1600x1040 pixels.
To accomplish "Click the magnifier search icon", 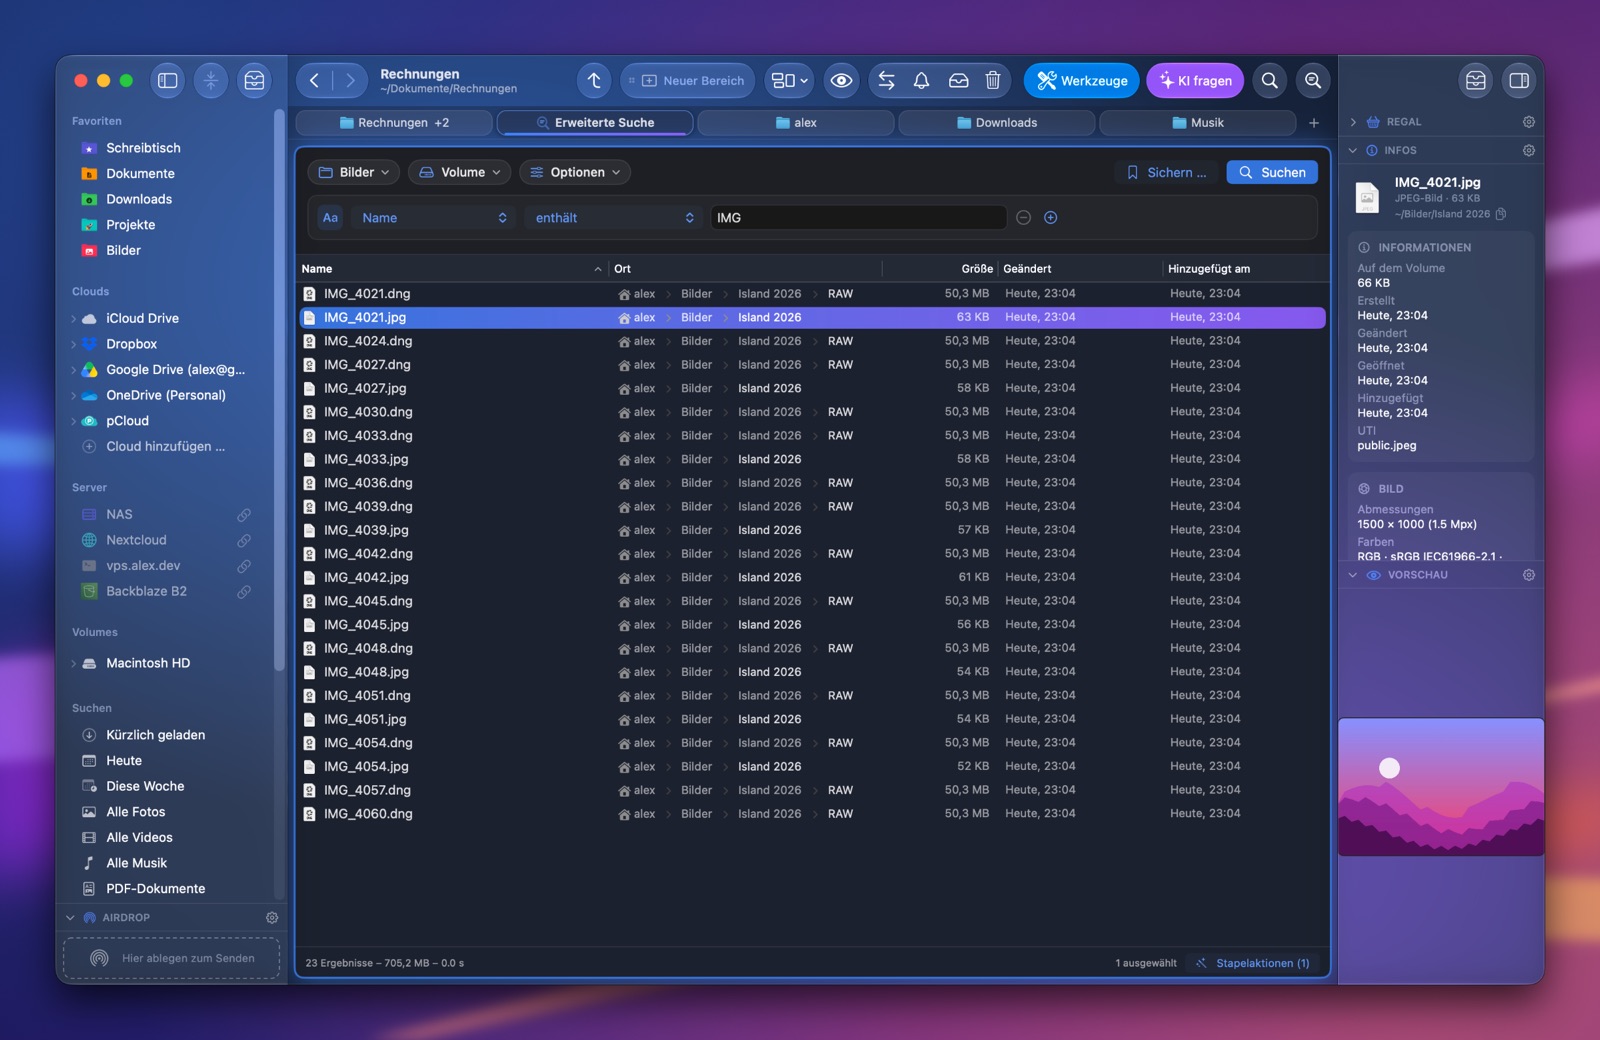I will (1270, 81).
